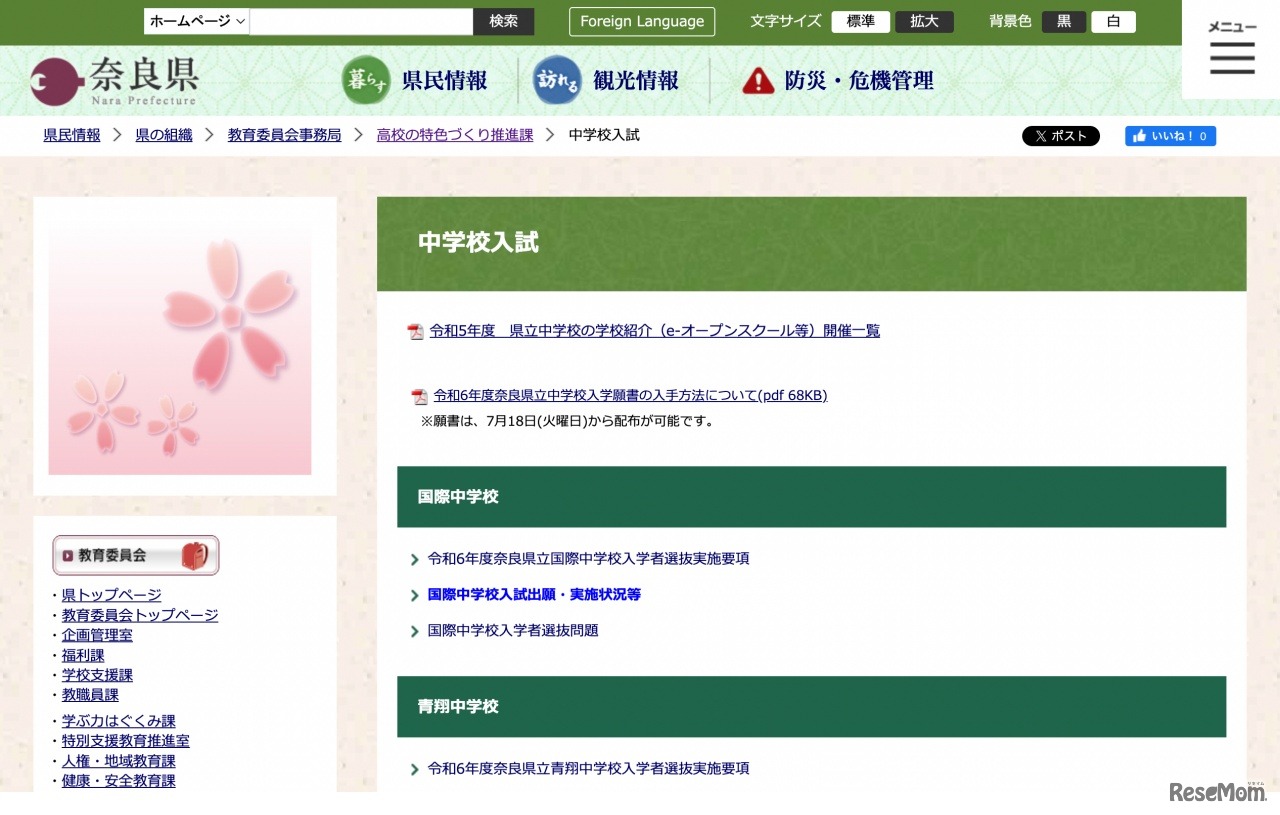Expand arrow beside 国際中学校入学者選抜問題

[414, 630]
